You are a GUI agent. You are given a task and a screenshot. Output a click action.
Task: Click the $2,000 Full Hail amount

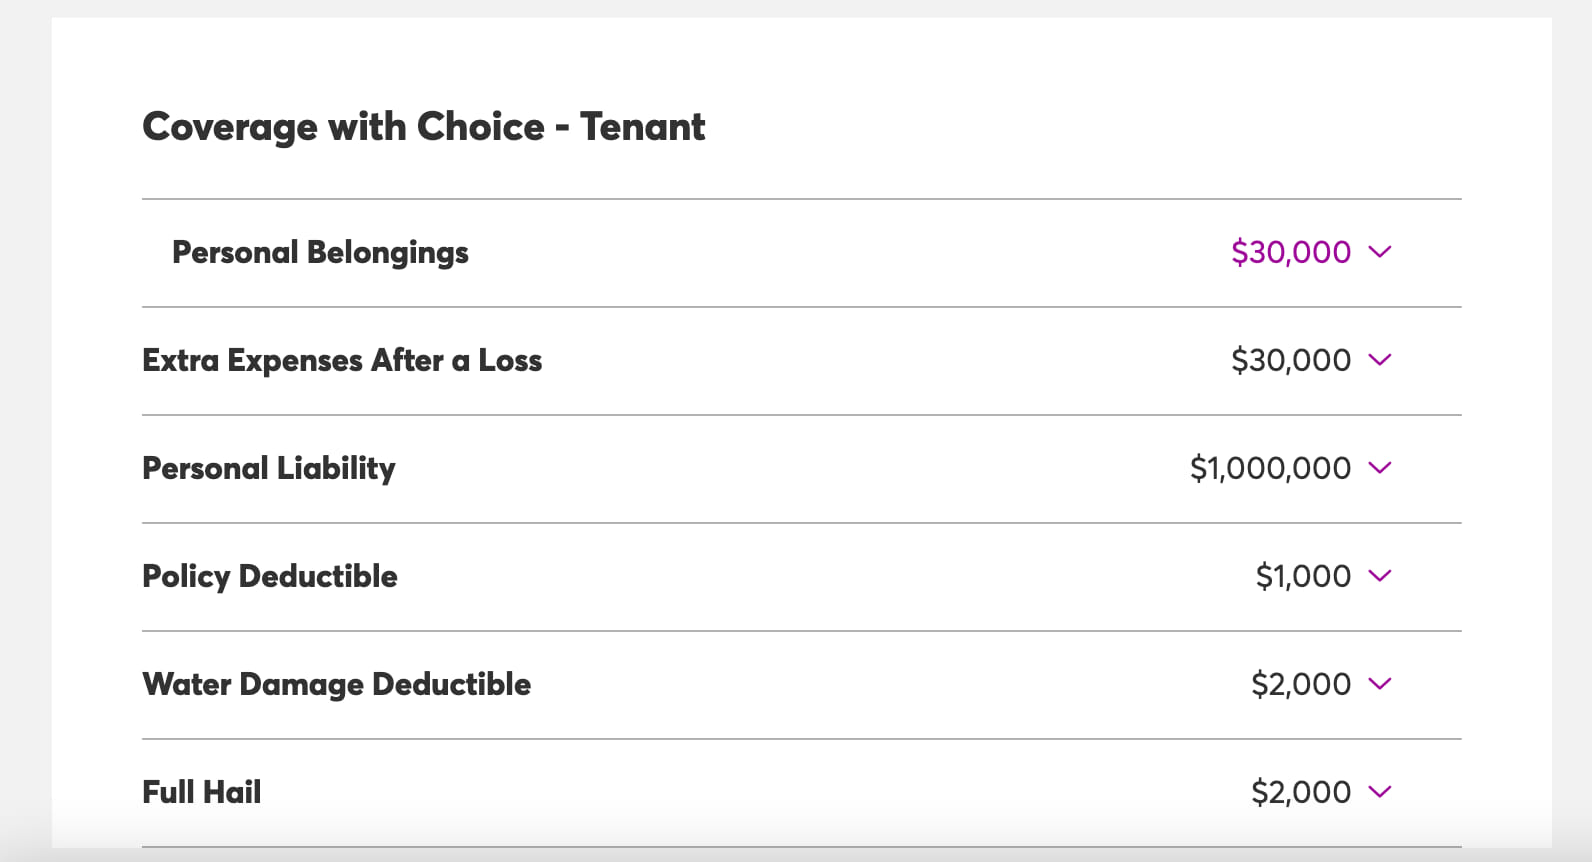[x=1300, y=791]
